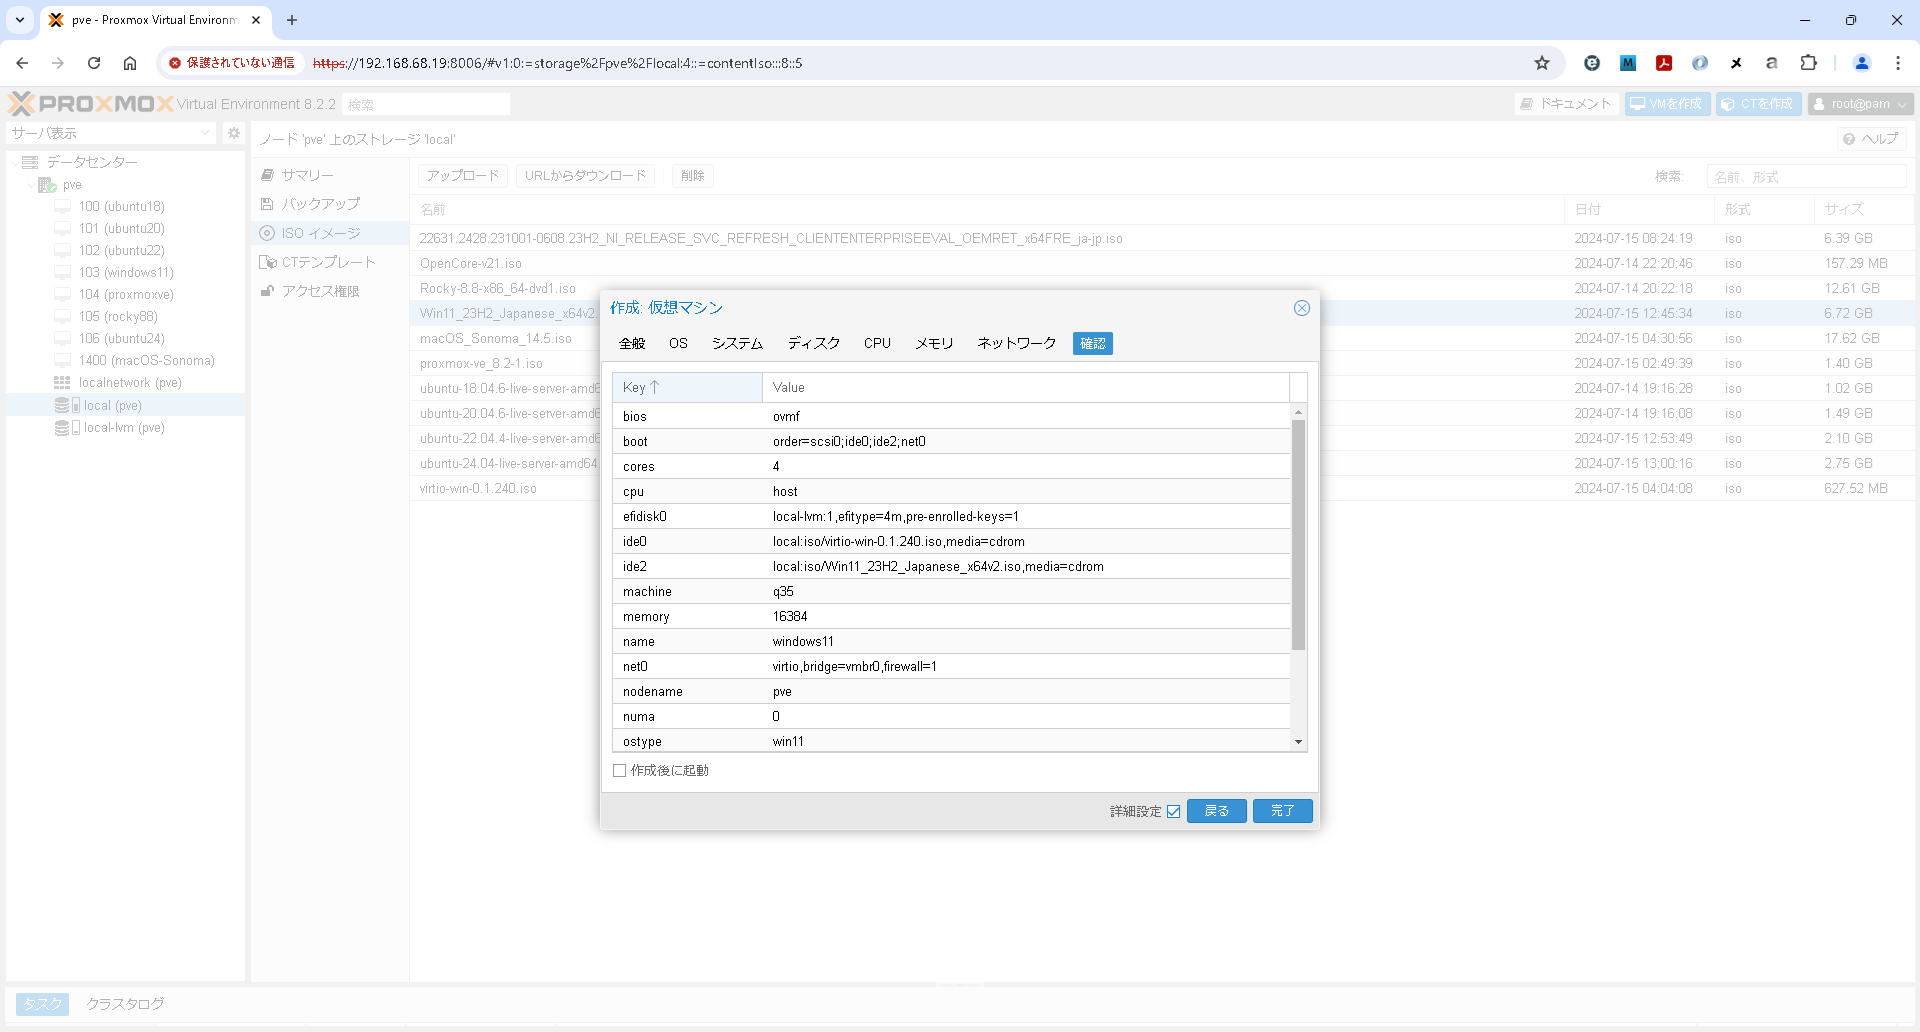
Task: Switch to the OS tab
Action: pyautogui.click(x=678, y=344)
